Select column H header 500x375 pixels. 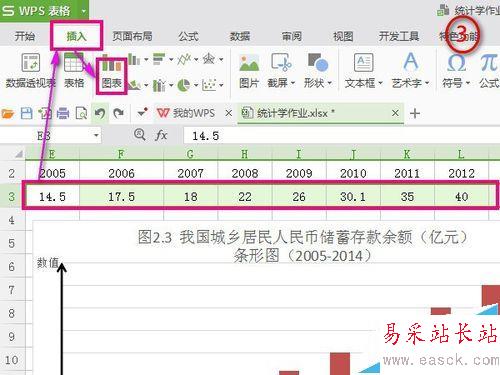point(245,154)
